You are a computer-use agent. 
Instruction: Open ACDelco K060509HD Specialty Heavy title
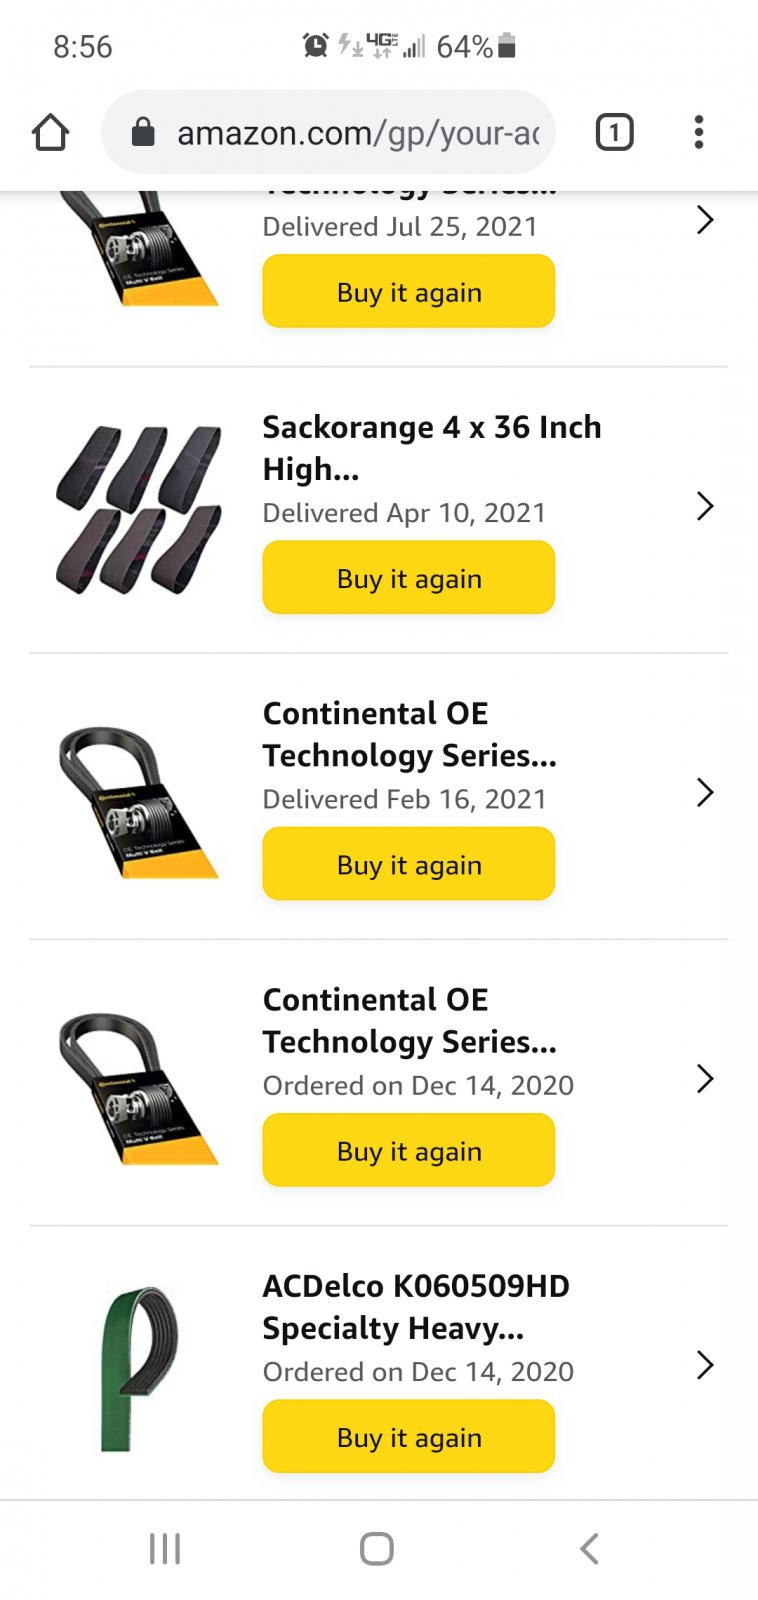pyautogui.click(x=416, y=1307)
